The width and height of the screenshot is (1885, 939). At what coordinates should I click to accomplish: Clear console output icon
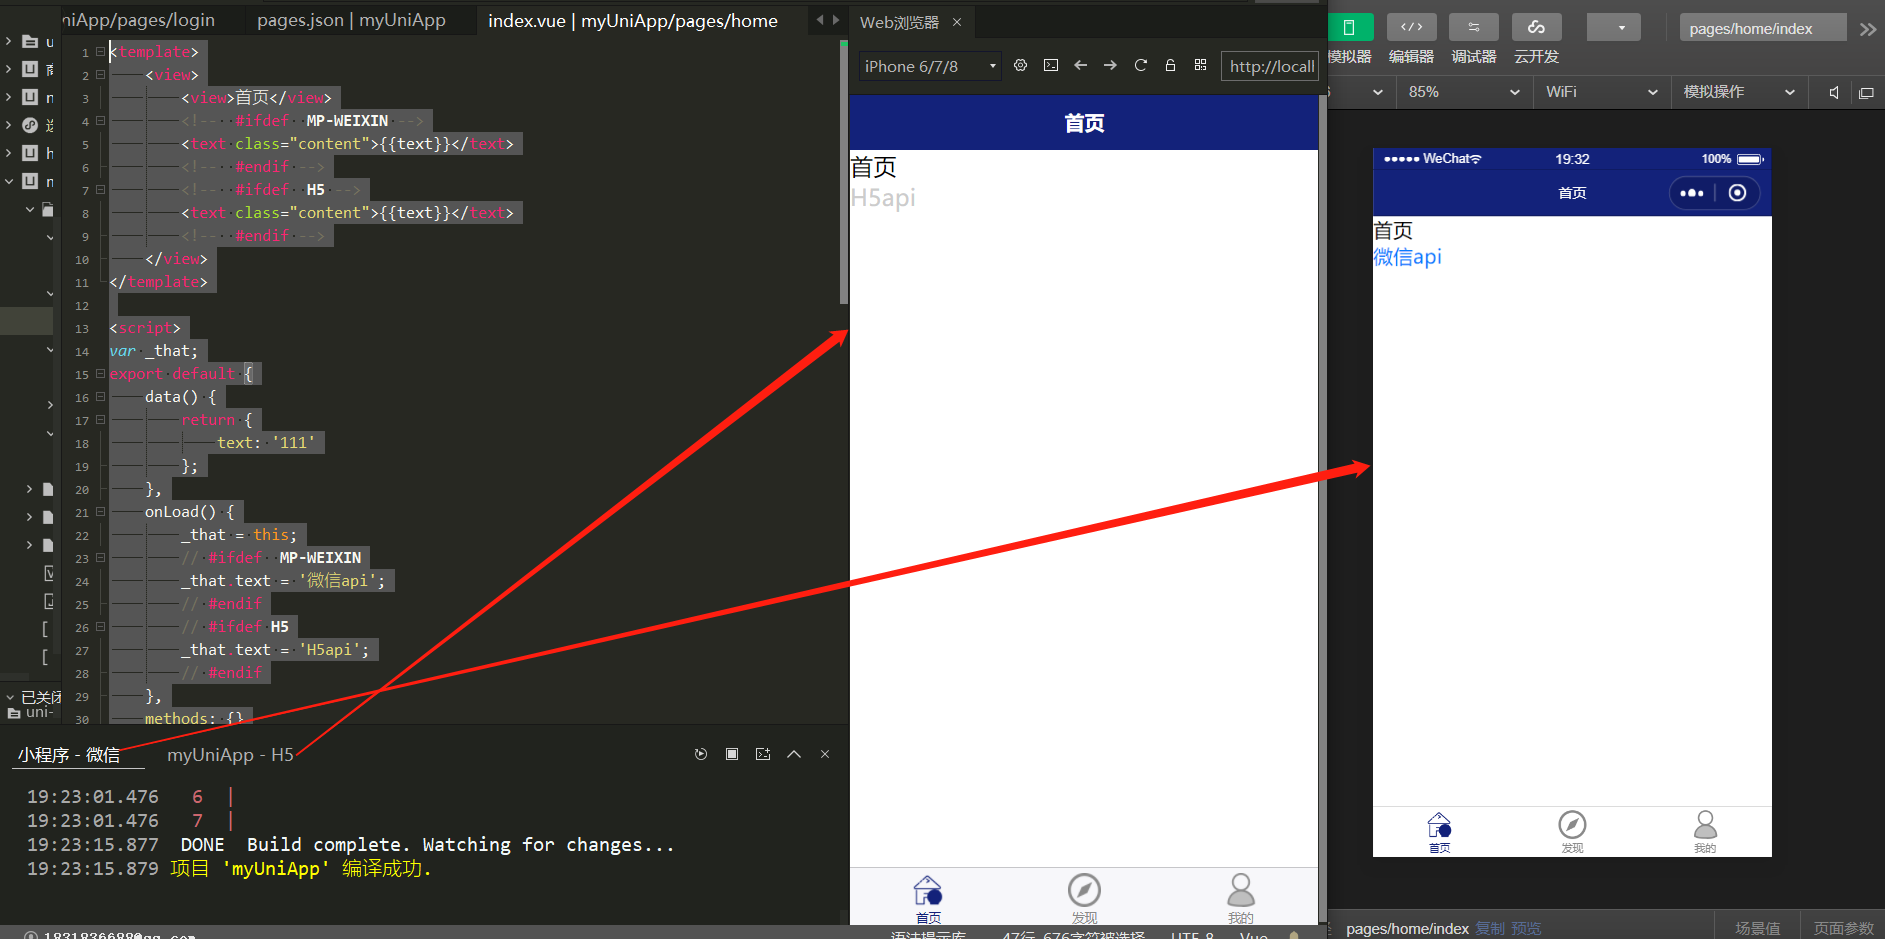[x=763, y=754]
